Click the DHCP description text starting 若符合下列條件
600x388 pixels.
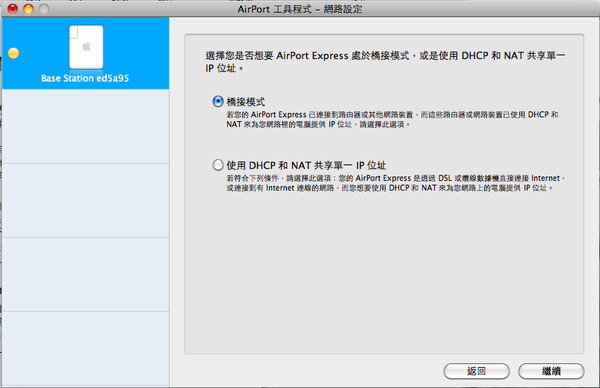(x=395, y=183)
